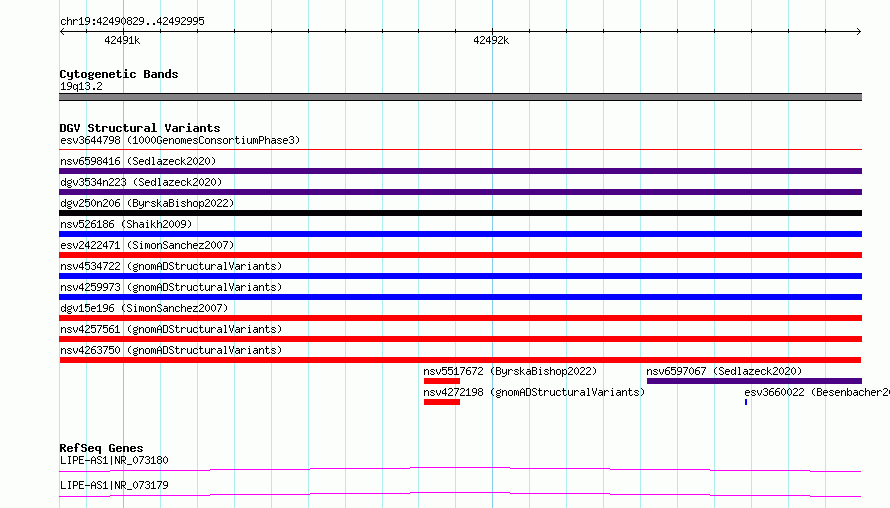Click the purple dgv3534n223 variant bar
The width and height of the screenshot is (890, 508).
pos(460,192)
